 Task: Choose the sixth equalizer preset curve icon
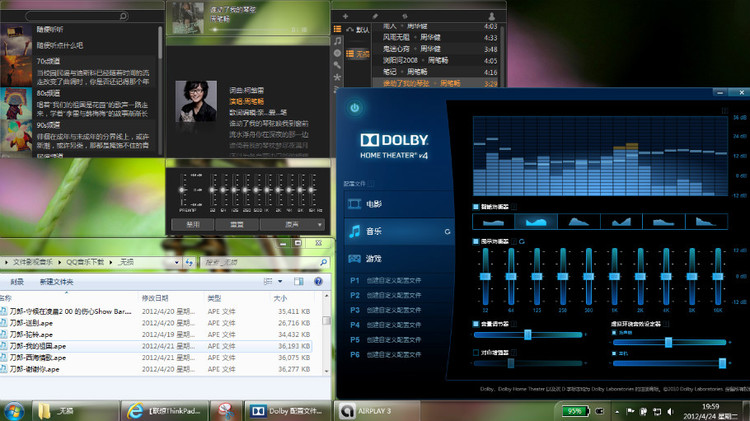[x=706, y=222]
